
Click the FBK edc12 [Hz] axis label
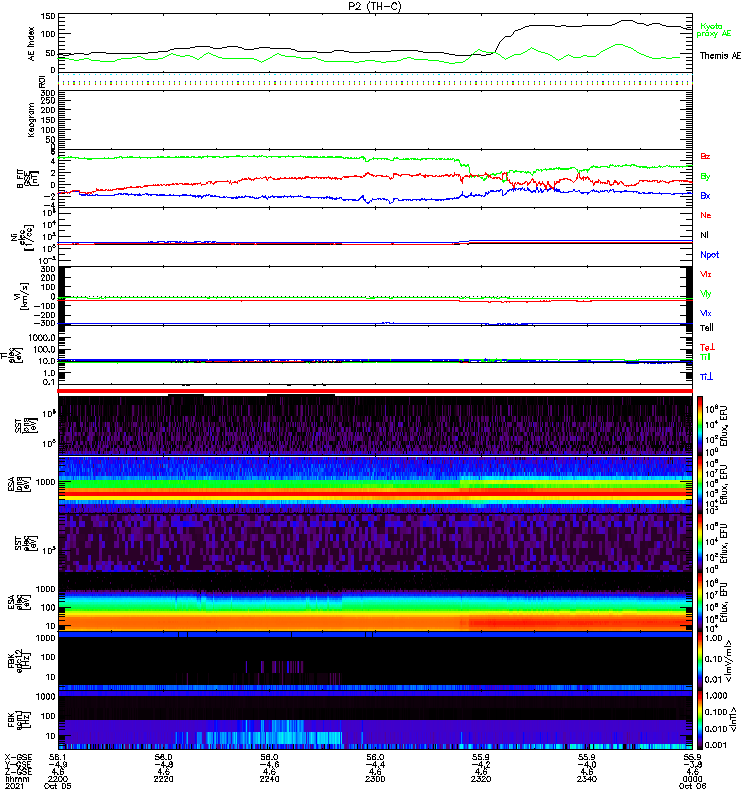pyautogui.click(x=18, y=659)
